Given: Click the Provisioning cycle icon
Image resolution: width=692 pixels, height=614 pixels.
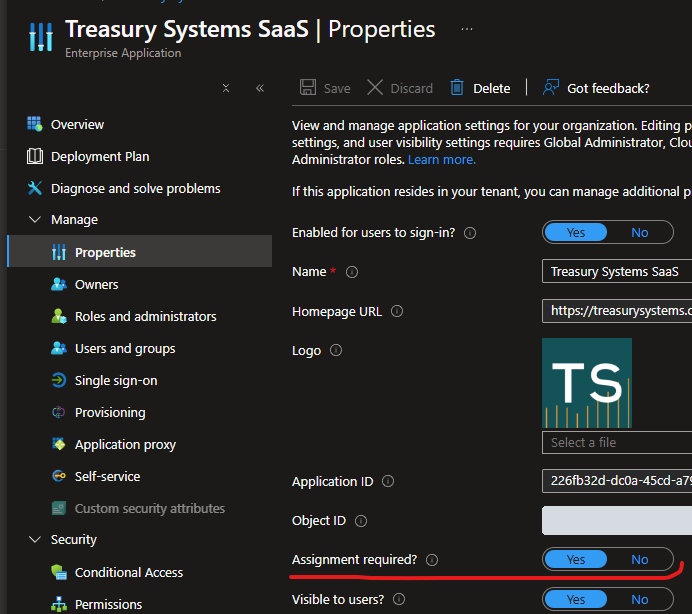Looking at the screenshot, I should point(59,412).
